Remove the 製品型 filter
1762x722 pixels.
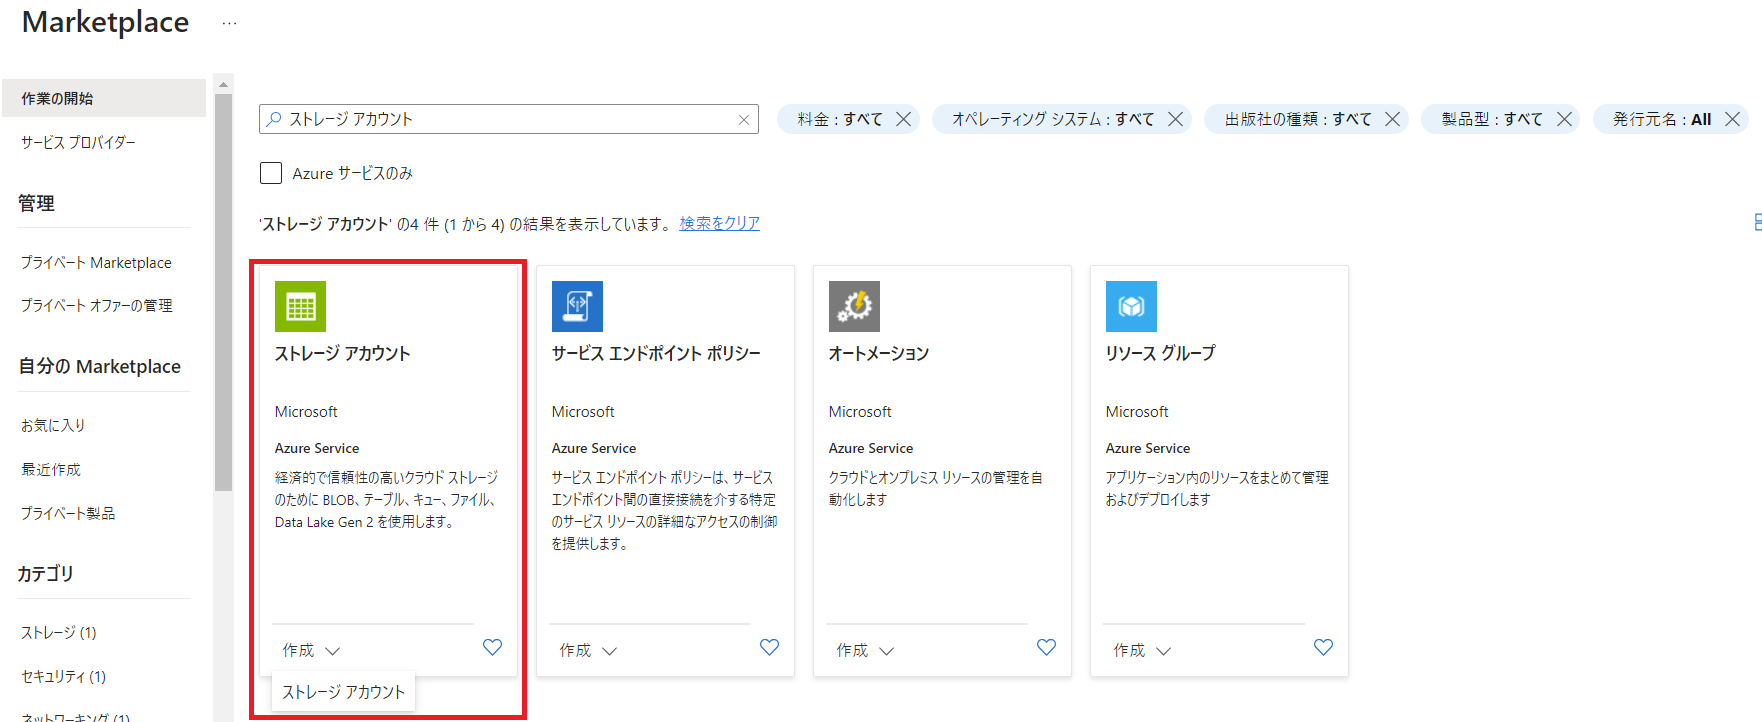click(1564, 119)
